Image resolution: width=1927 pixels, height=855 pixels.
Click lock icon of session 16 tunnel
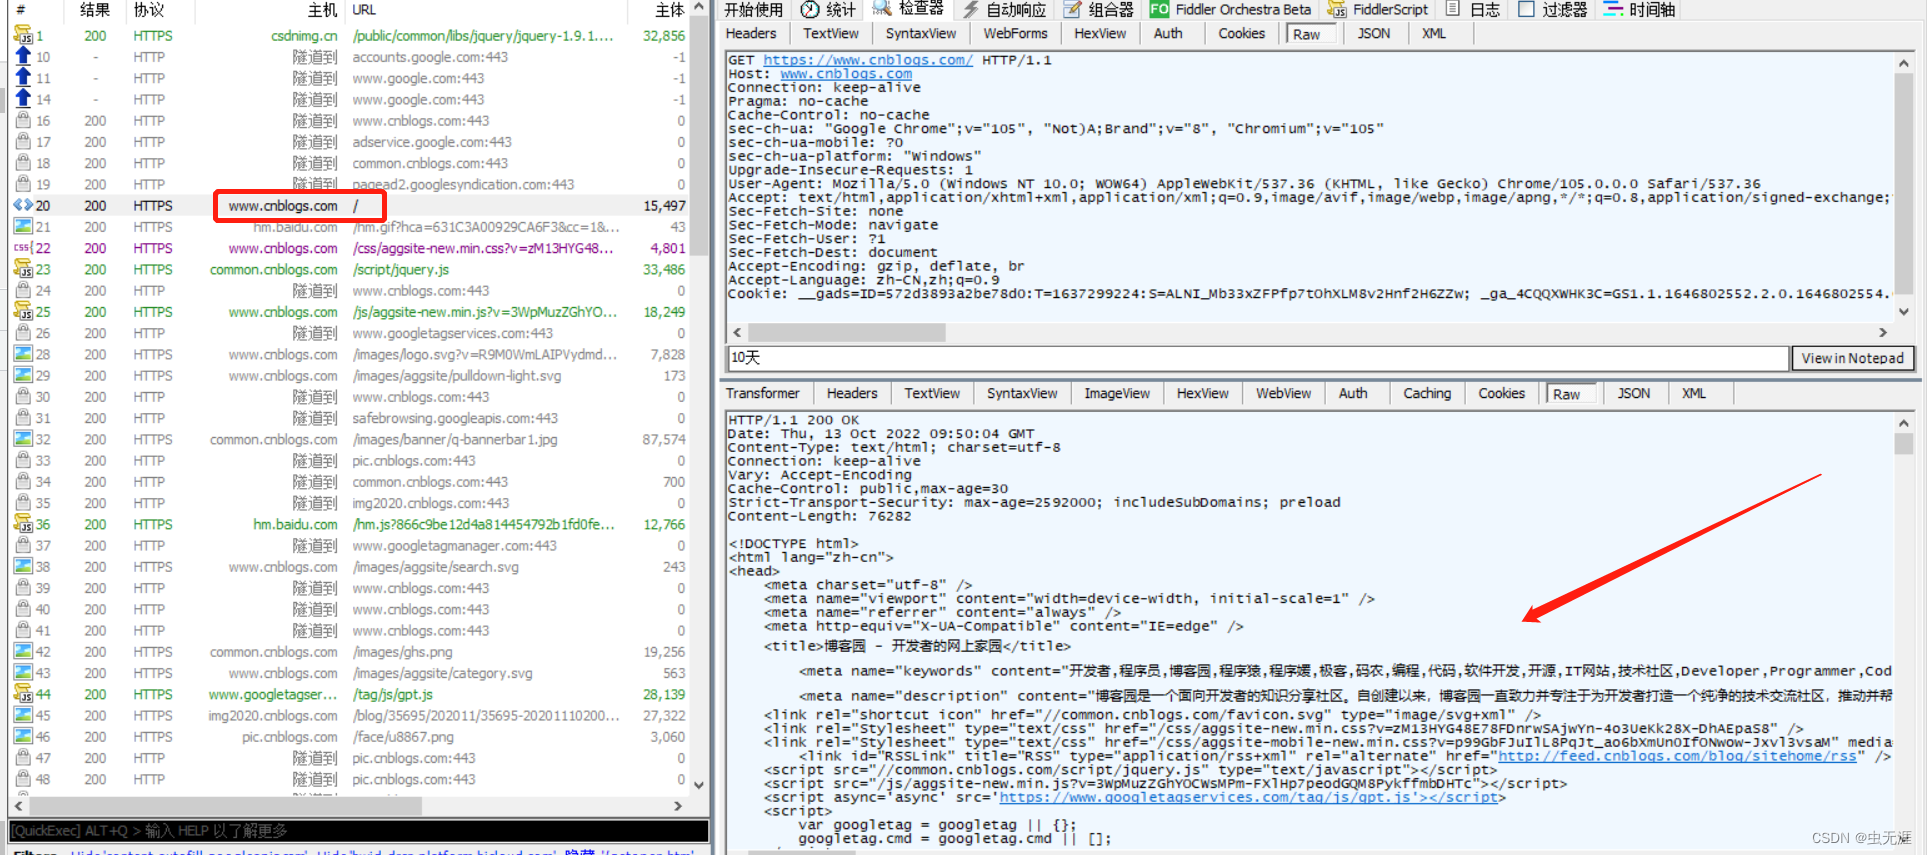tap(23, 121)
